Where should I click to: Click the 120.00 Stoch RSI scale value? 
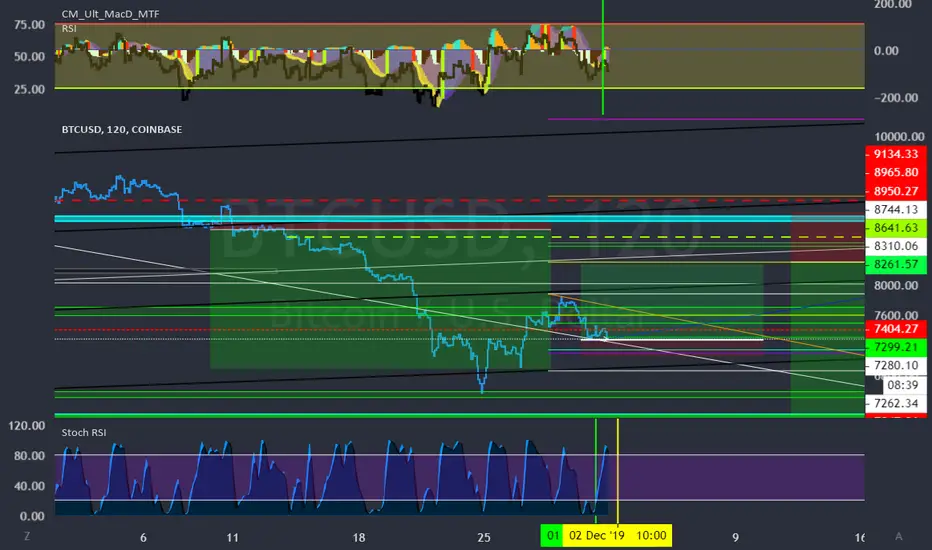click(x=26, y=426)
